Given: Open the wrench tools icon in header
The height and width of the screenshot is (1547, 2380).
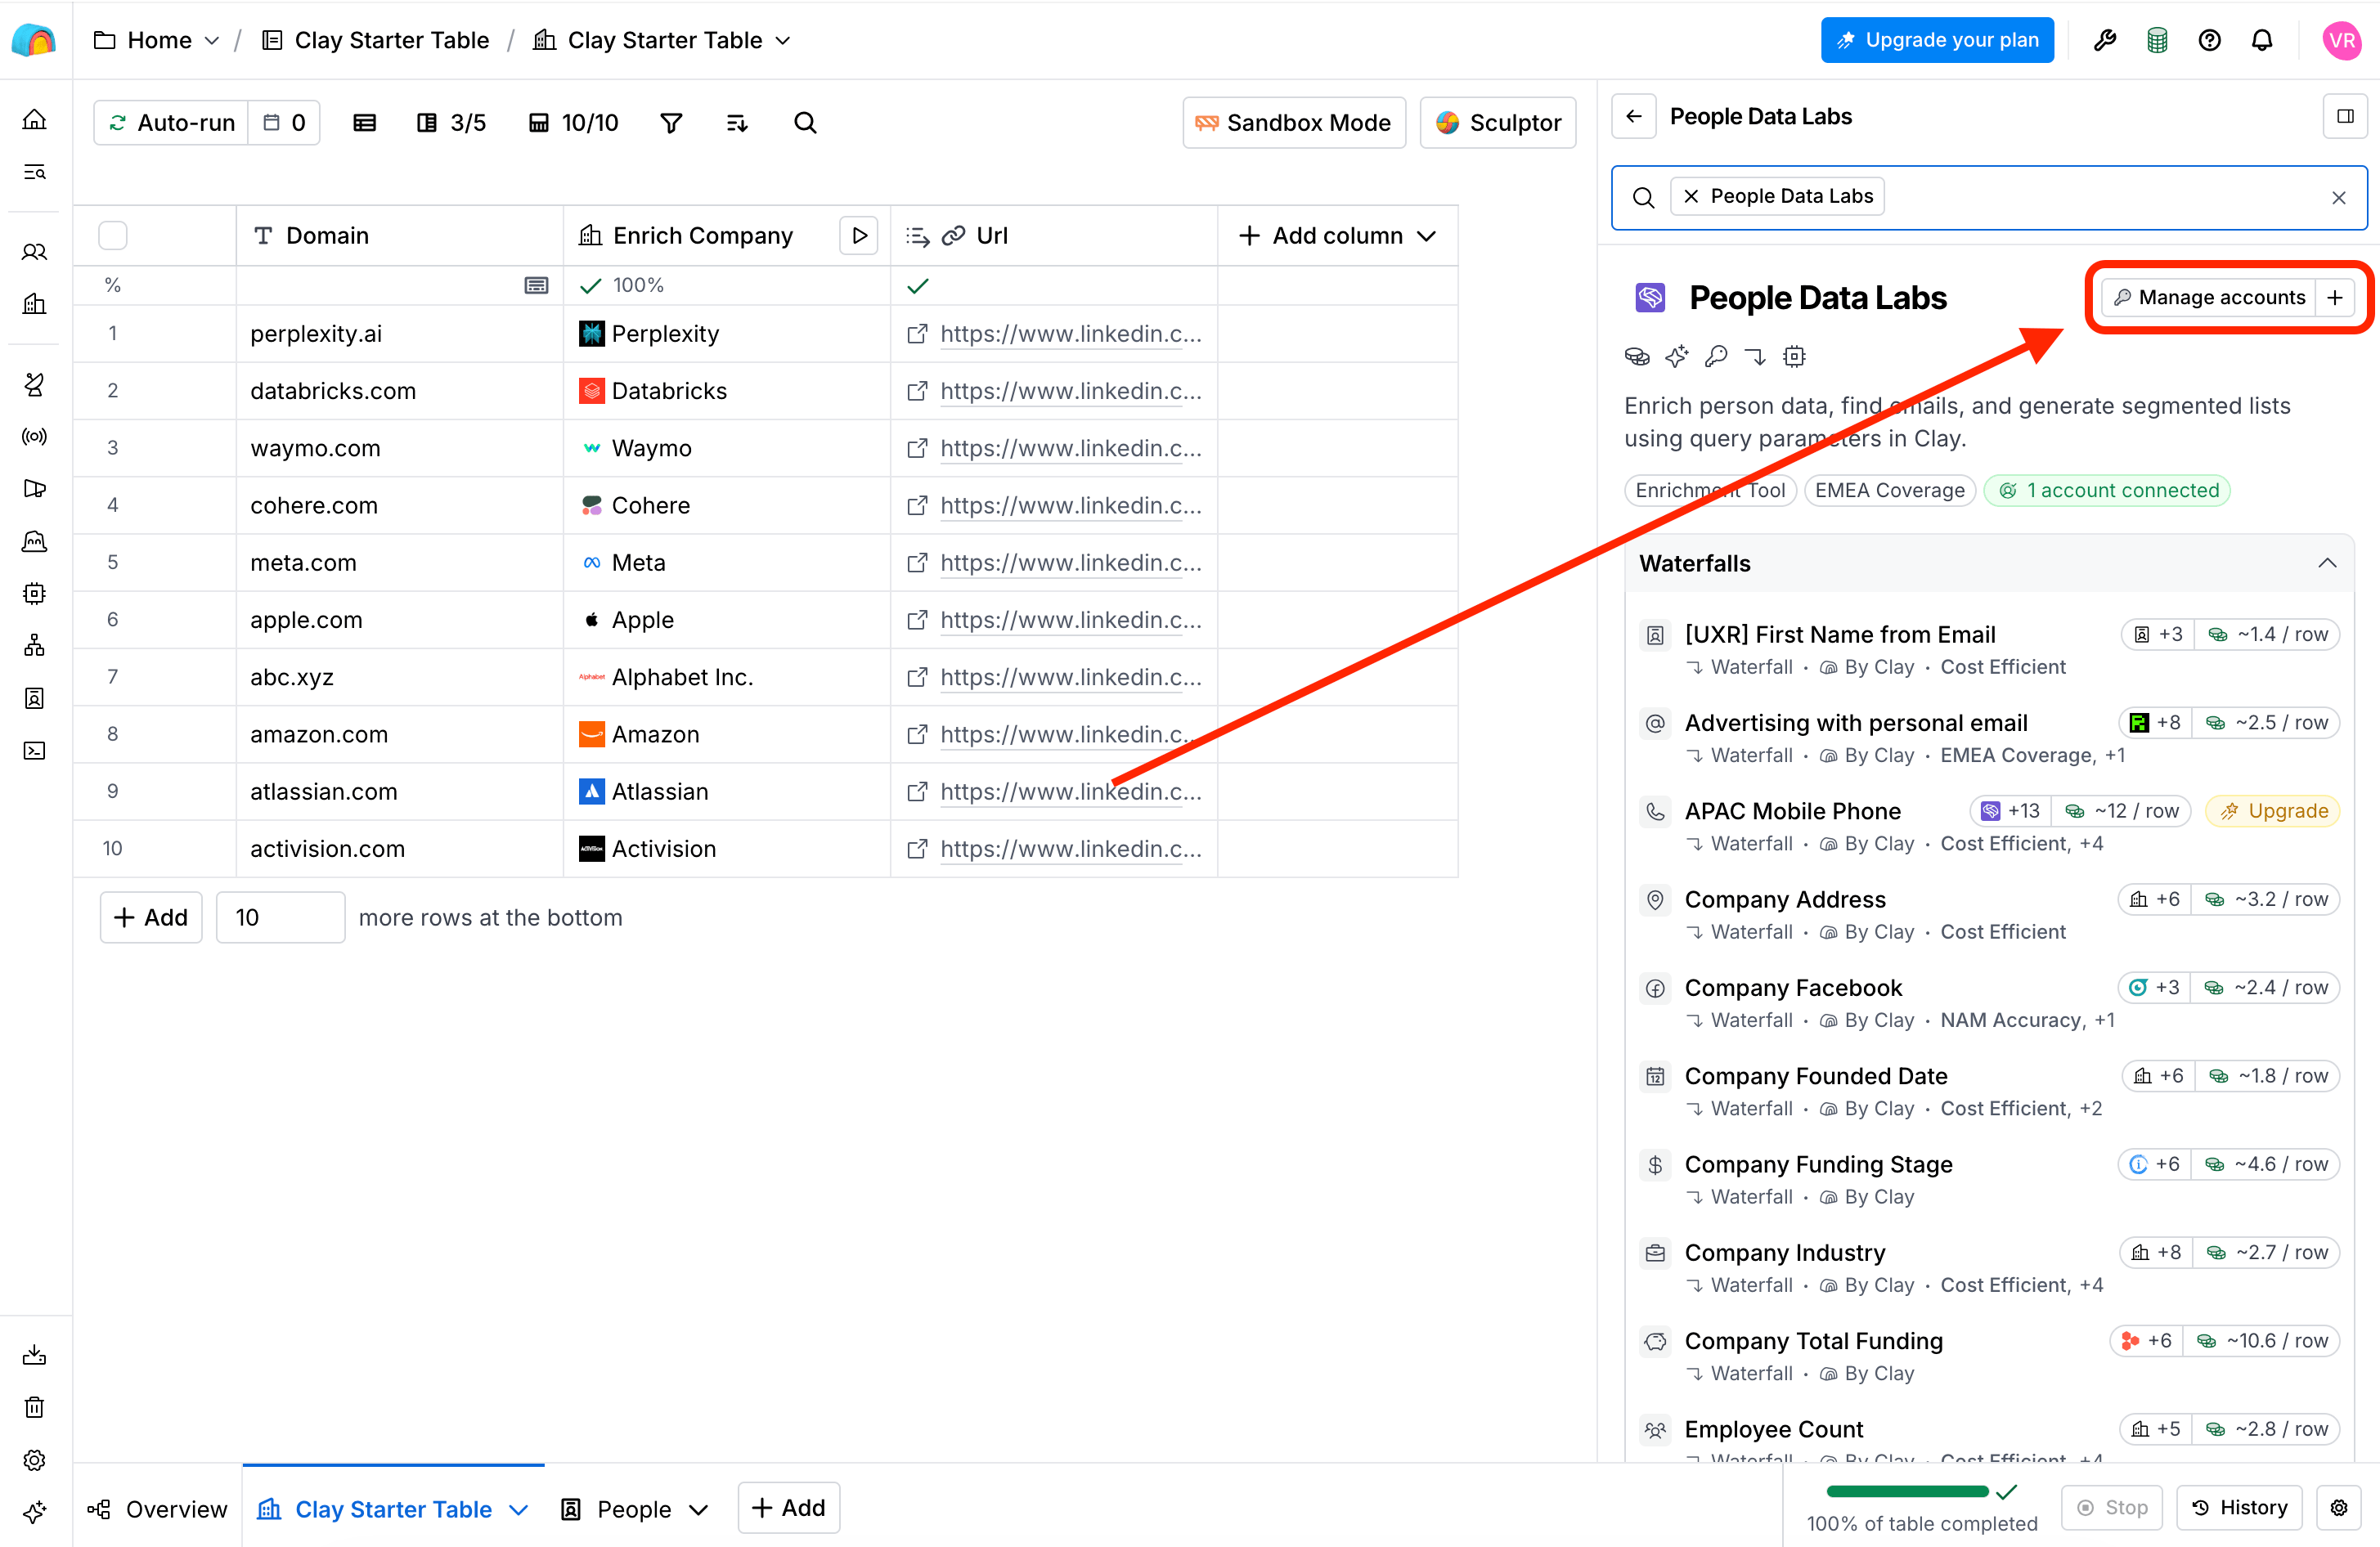Looking at the screenshot, I should click(2105, 40).
